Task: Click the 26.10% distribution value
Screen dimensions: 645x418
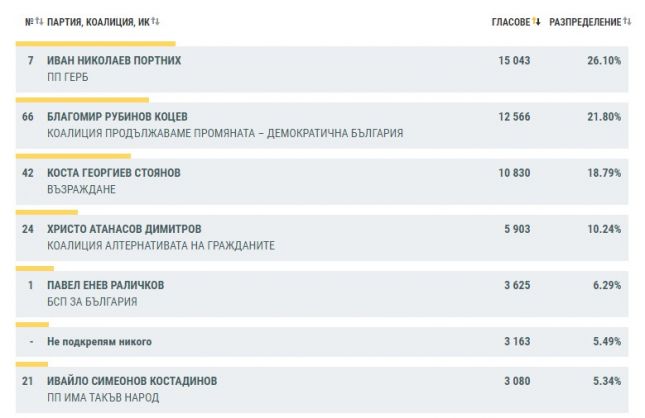Action: point(604,60)
